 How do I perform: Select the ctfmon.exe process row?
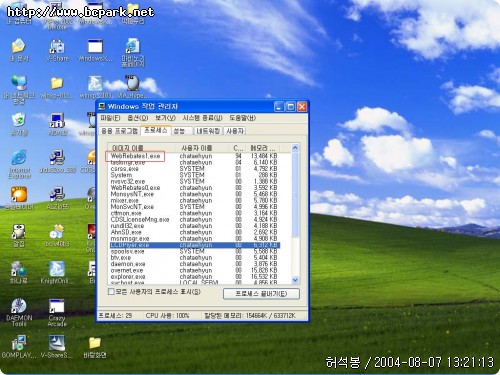coord(195,213)
